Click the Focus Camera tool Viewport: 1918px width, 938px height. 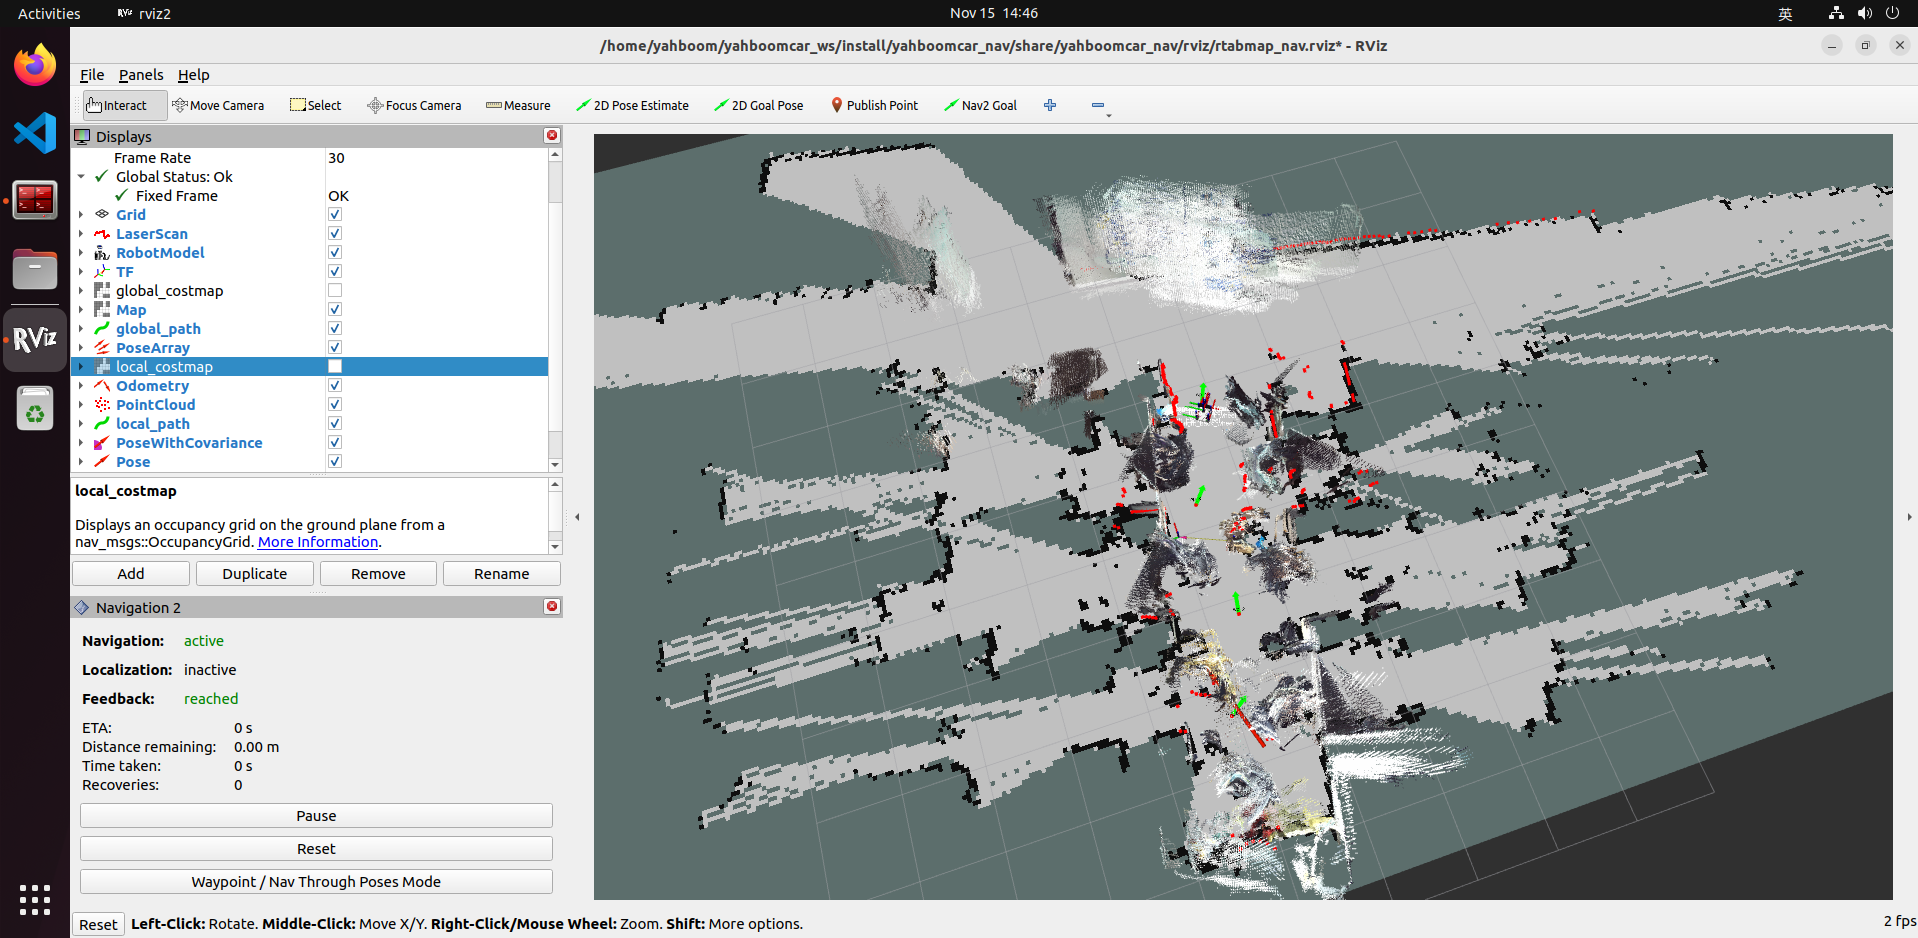pos(414,105)
